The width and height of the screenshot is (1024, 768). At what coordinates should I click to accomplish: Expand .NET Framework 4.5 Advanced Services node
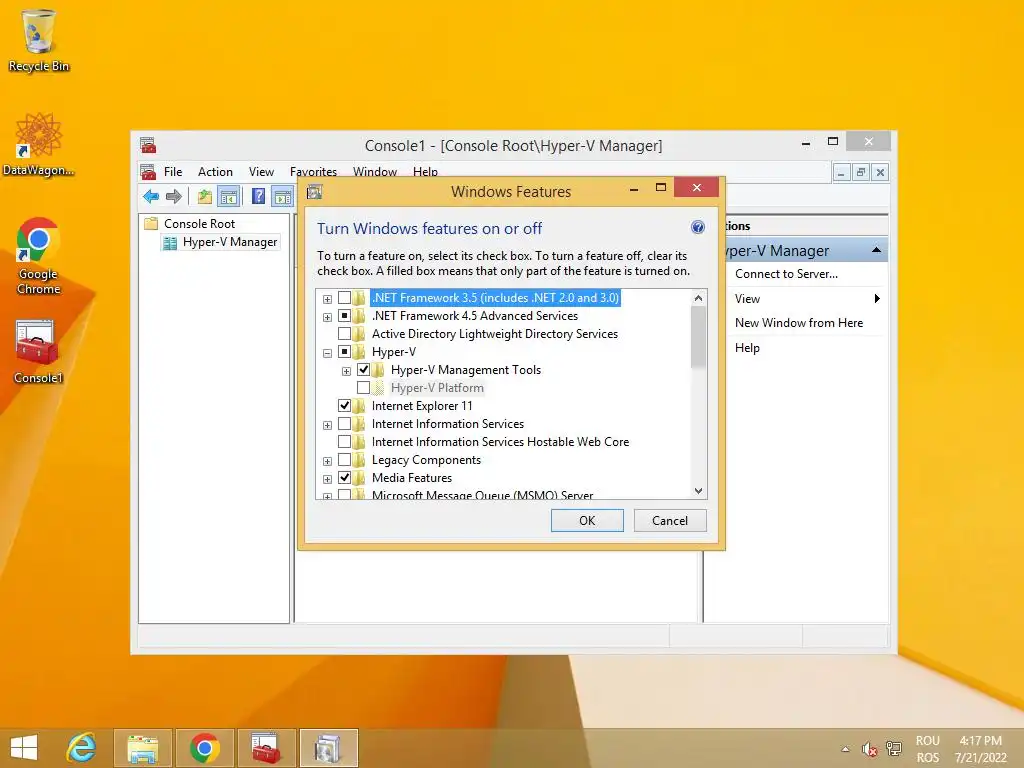pos(327,317)
